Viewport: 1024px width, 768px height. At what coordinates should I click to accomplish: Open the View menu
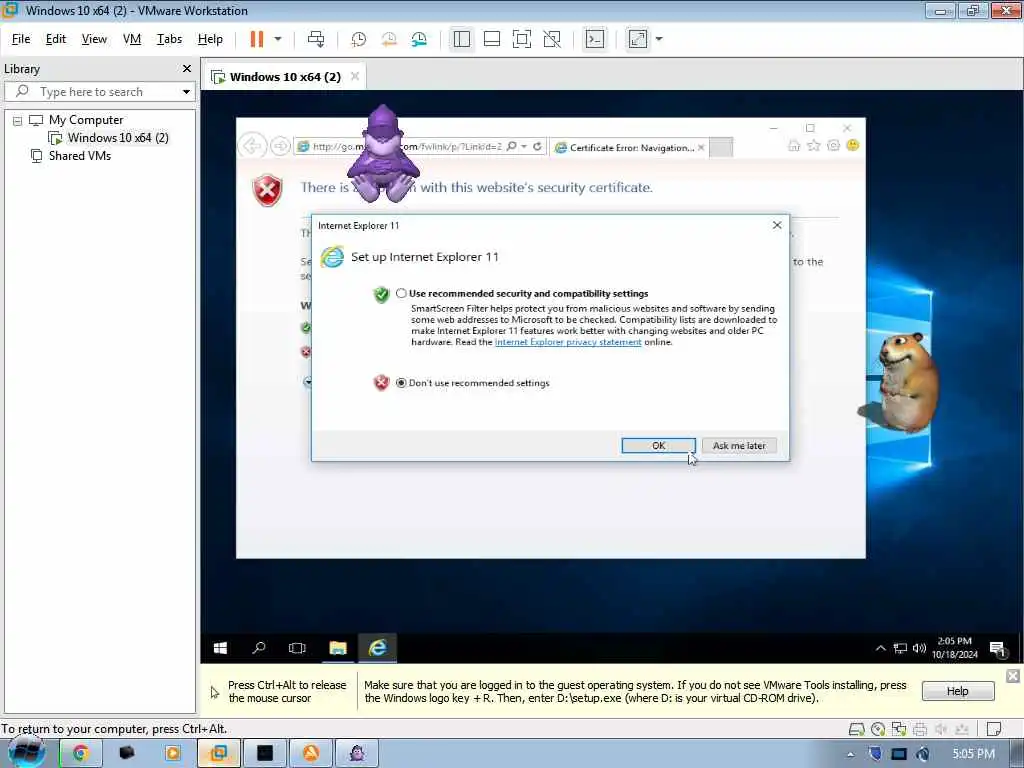(94, 39)
